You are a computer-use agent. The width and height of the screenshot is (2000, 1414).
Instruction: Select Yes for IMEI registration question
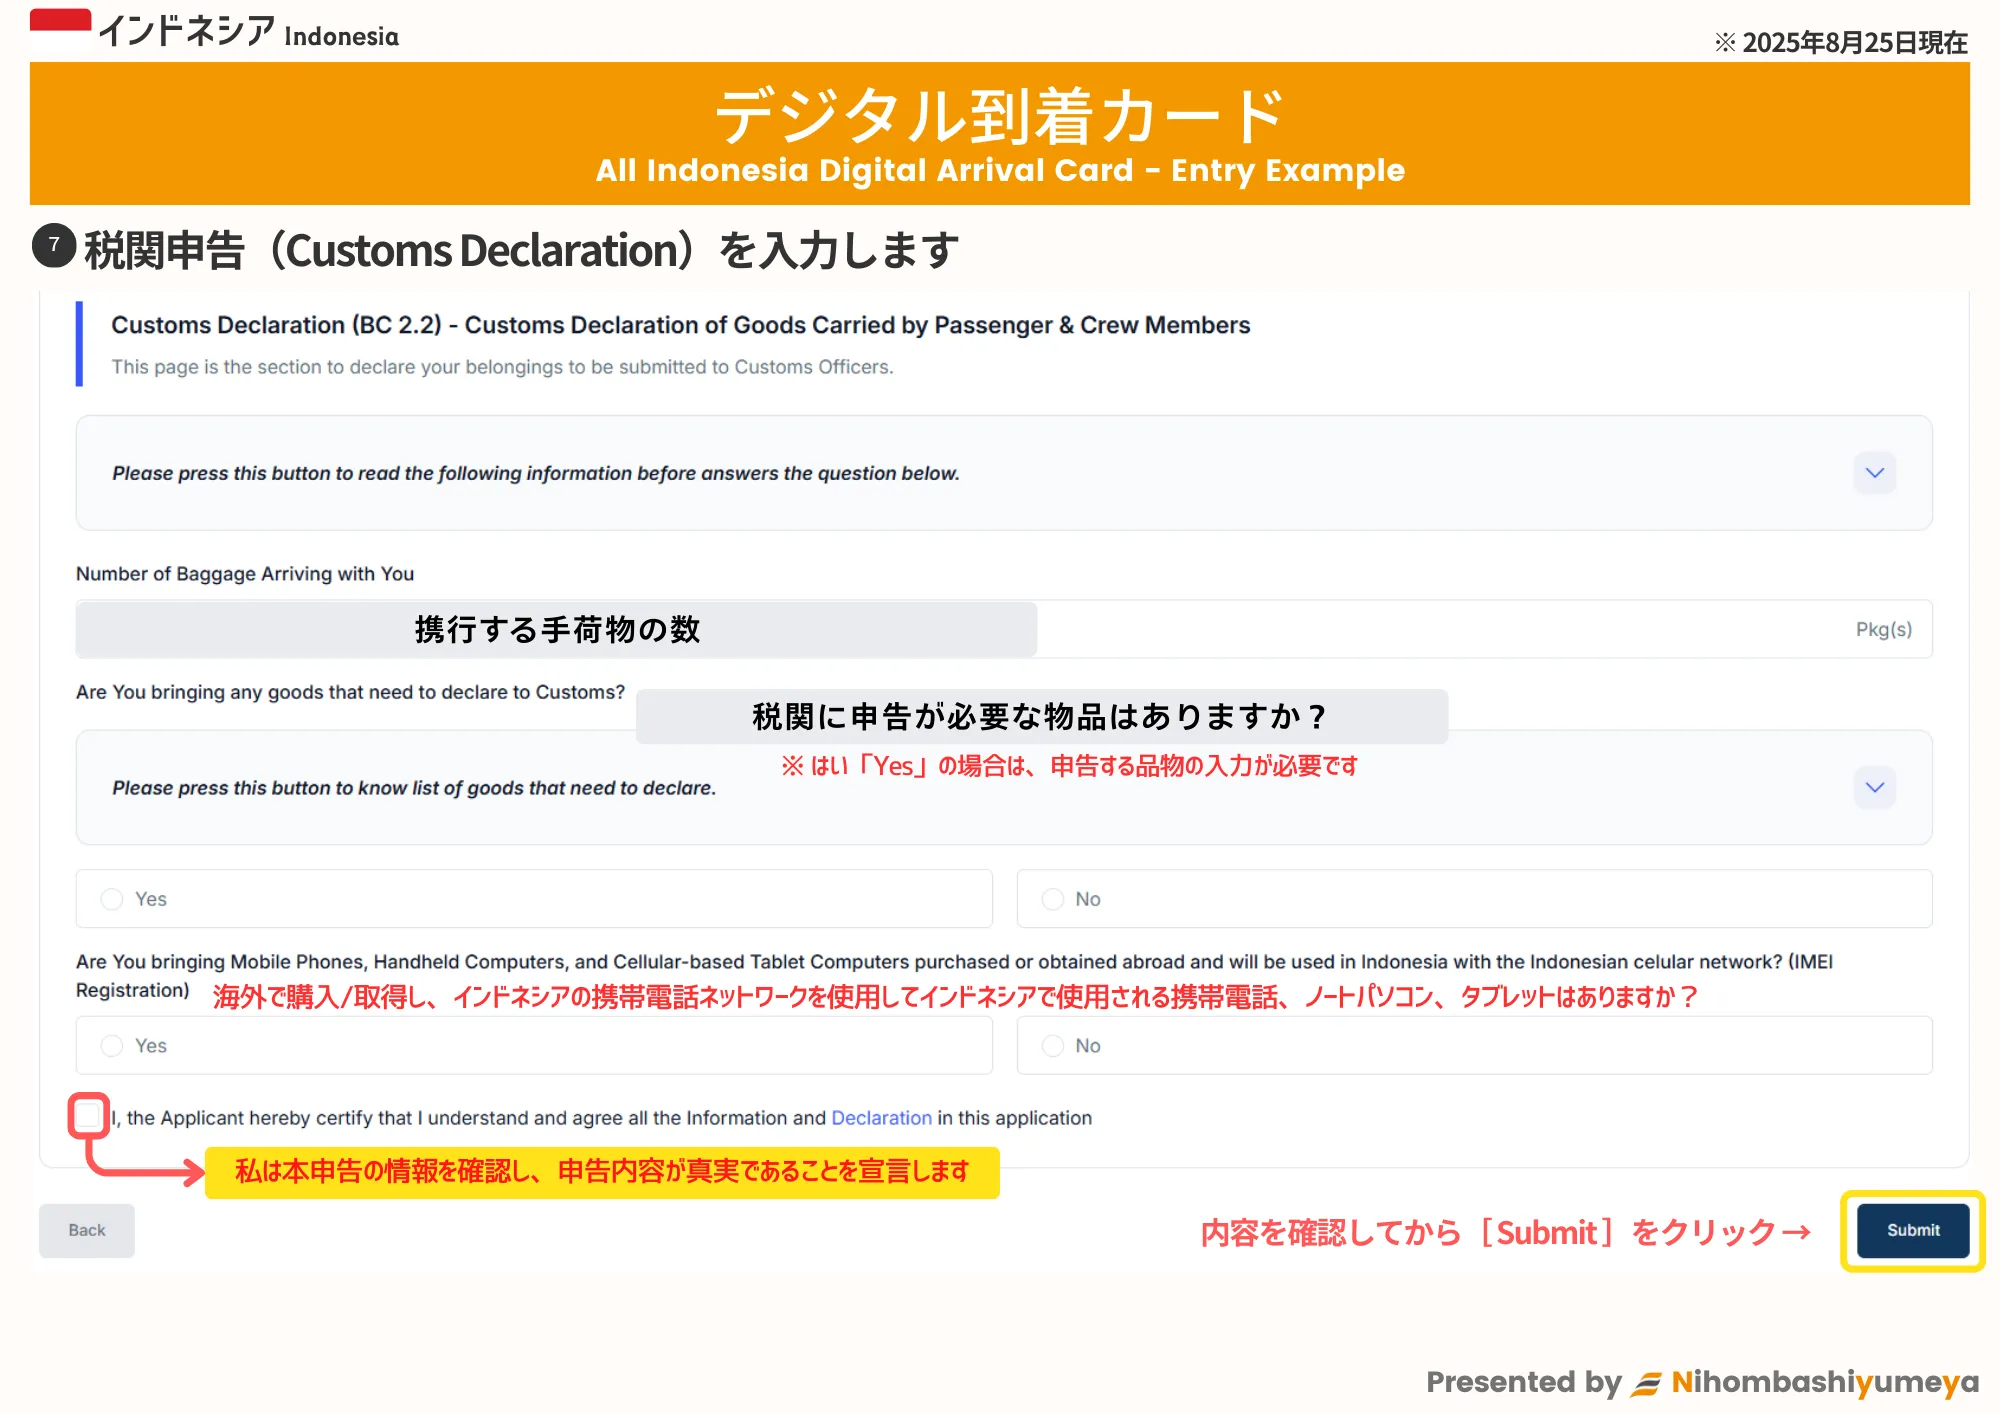click(112, 1046)
